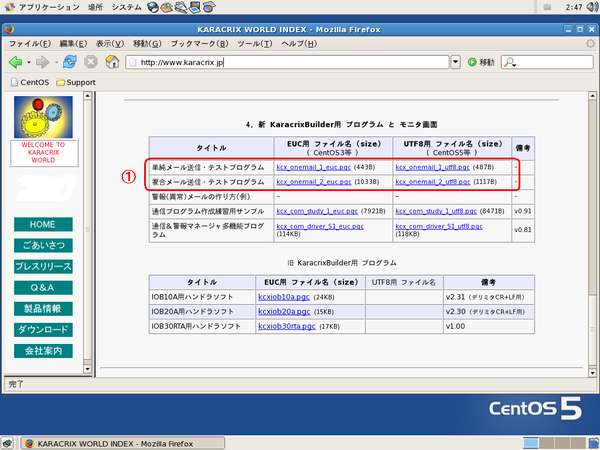Click the volume speaker icon in the top panel
This screenshot has width=600, height=450.
coord(594,7)
